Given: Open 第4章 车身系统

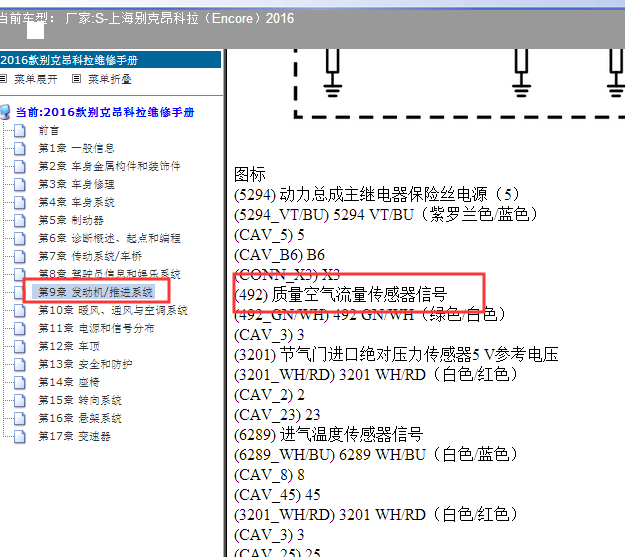Looking at the screenshot, I should [x=77, y=202].
